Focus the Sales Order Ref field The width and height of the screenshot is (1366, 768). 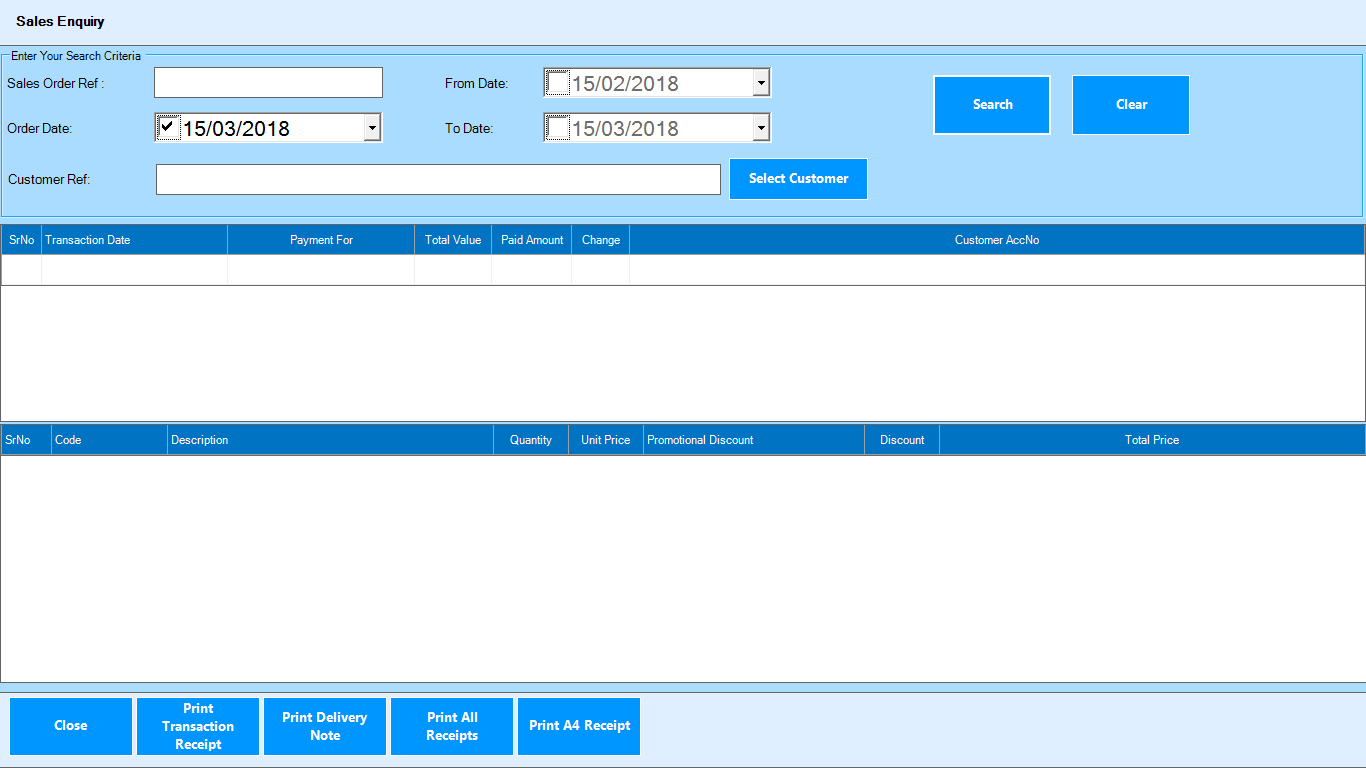(268, 83)
